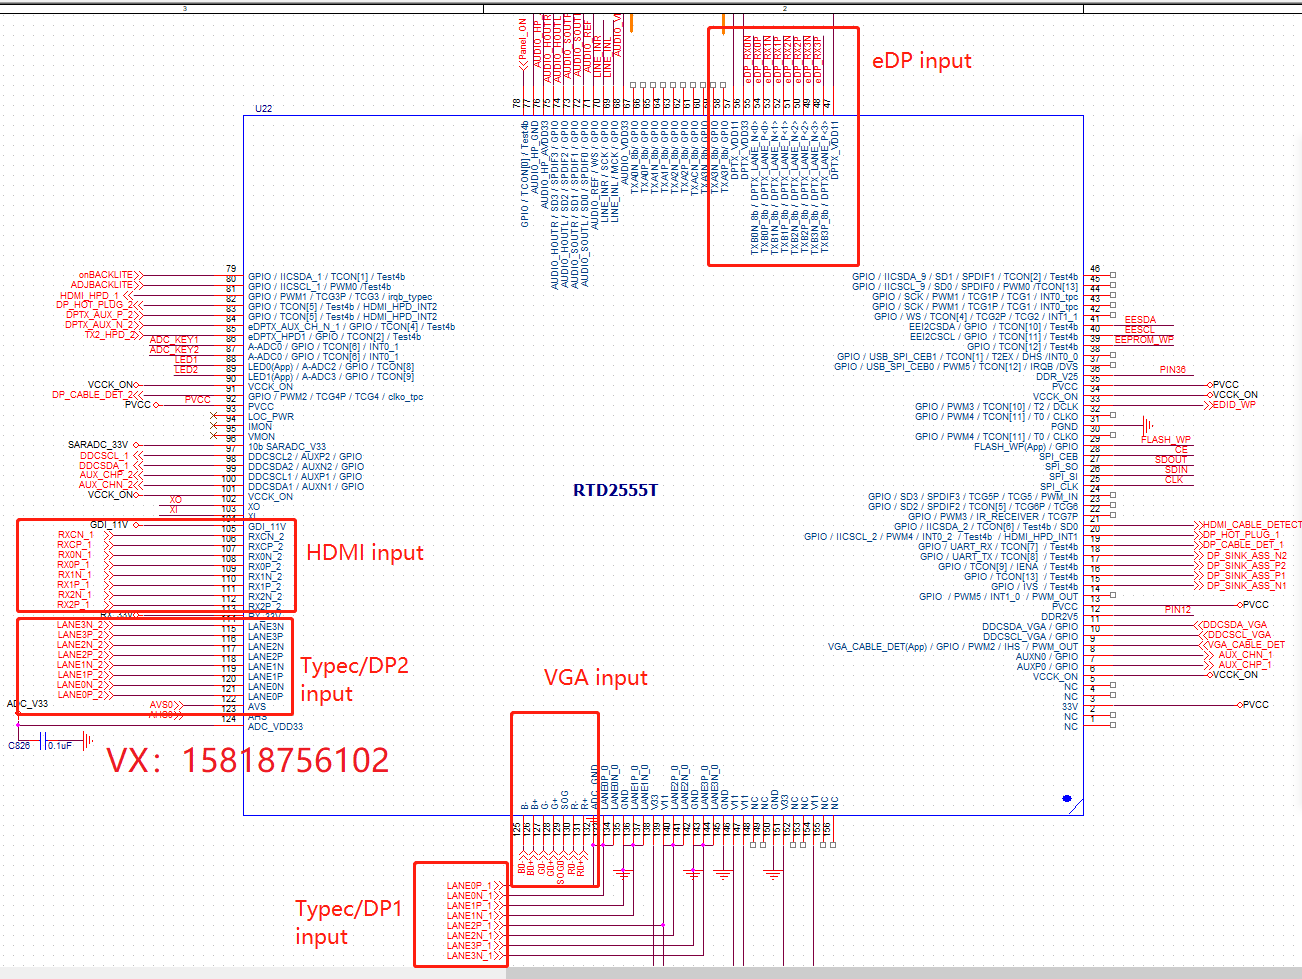Select the DP_HOT_PLUG_1 port label
This screenshot has width=1302, height=979.
pos(1241,535)
